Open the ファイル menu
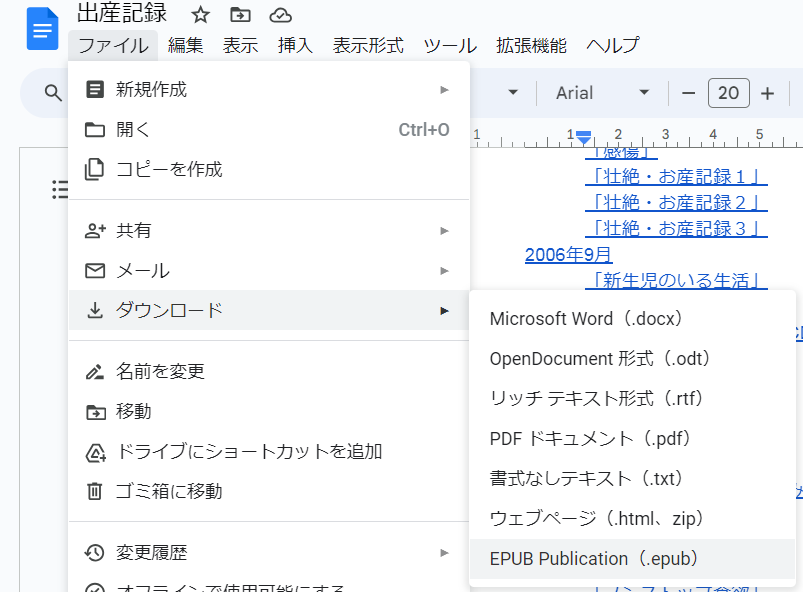803x592 pixels. pos(113,46)
